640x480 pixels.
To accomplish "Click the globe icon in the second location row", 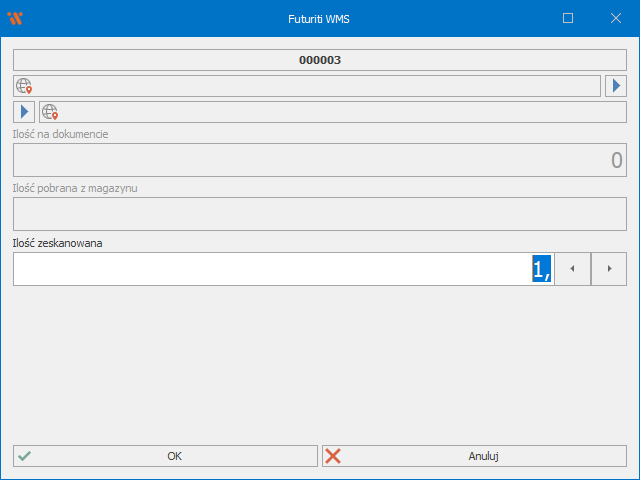I will [50, 111].
